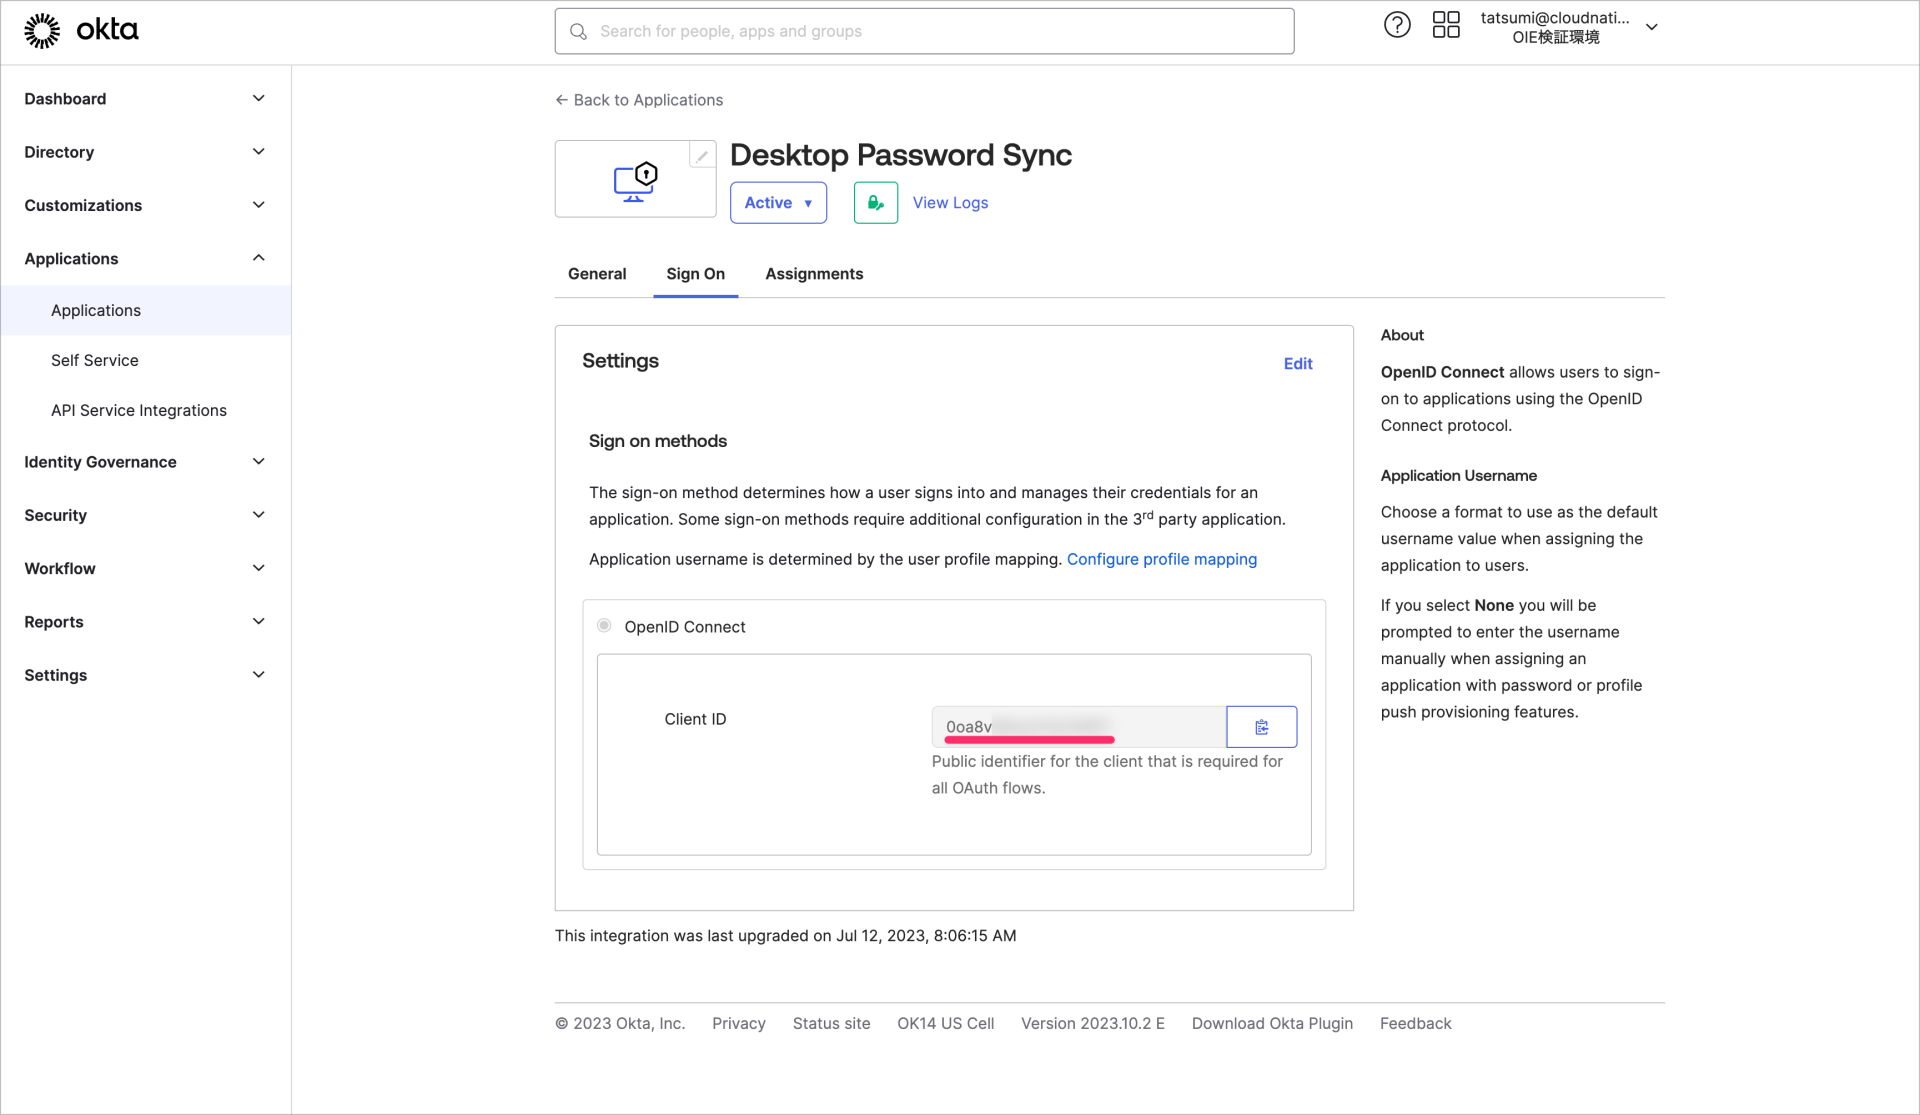Viewport: 1920px width, 1115px height.
Task: Click the pencil icon to edit app logo
Action: (x=702, y=155)
